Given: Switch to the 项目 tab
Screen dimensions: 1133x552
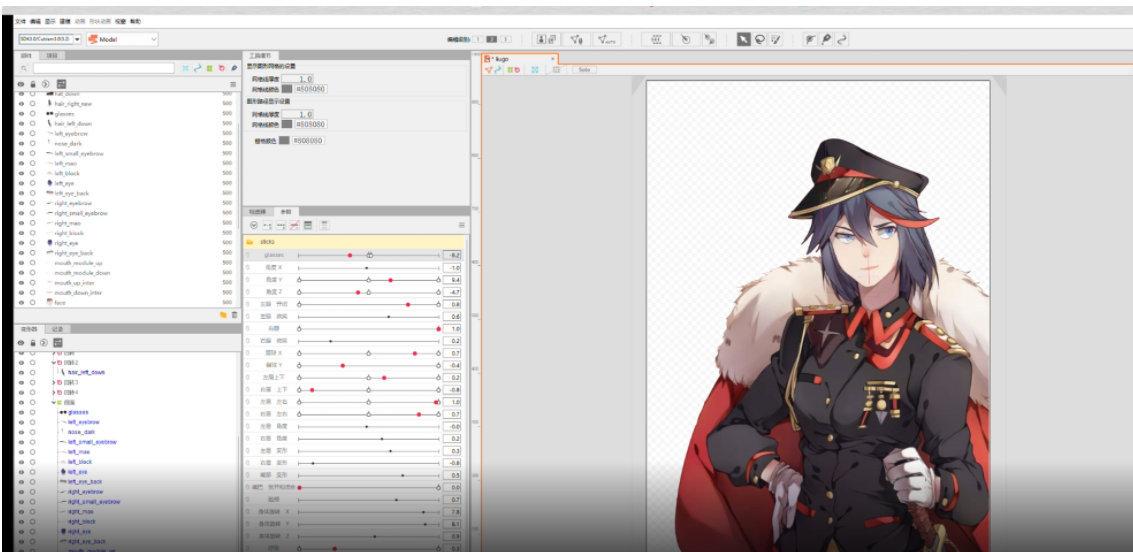Looking at the screenshot, I should click(52, 55).
